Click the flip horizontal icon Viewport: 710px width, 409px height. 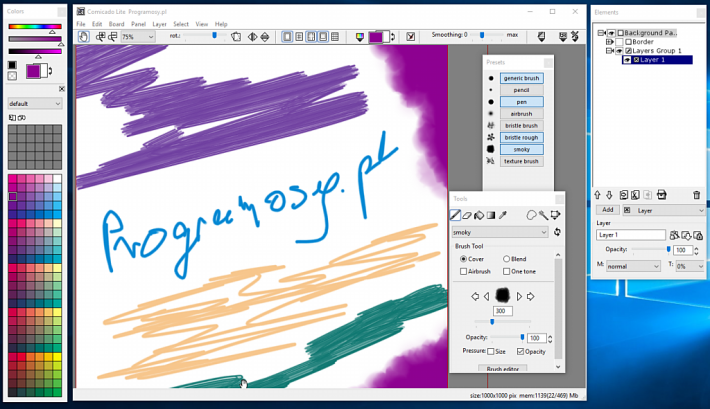[x=253, y=37]
